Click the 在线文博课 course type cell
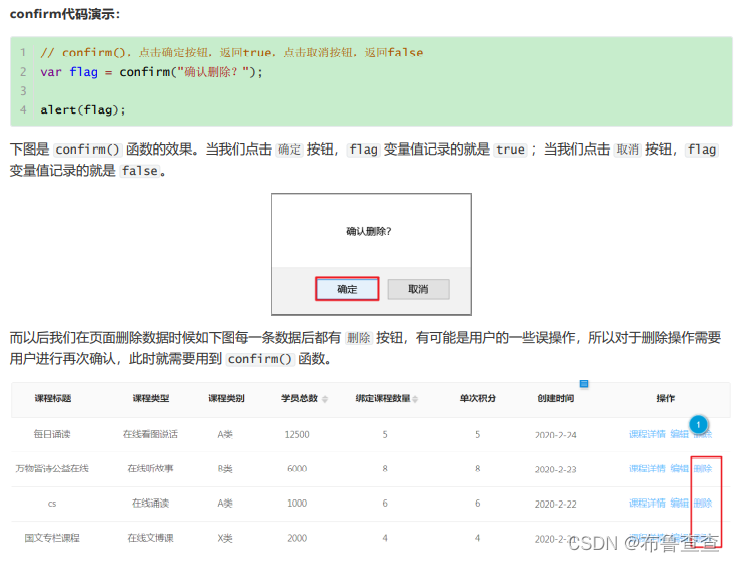734x562 pixels. [150, 538]
